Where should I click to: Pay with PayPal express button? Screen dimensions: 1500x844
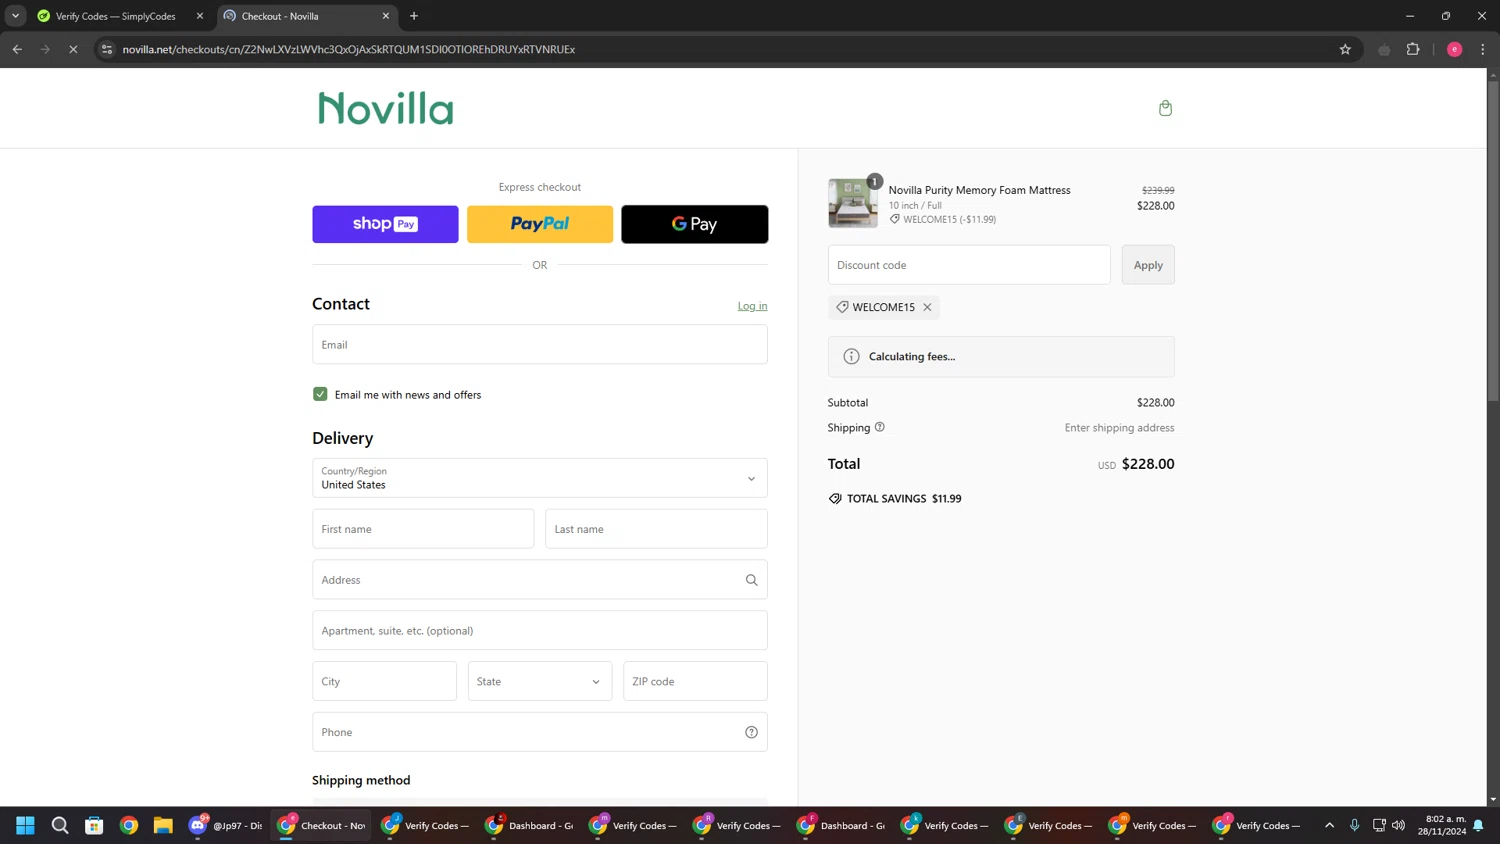540,224
